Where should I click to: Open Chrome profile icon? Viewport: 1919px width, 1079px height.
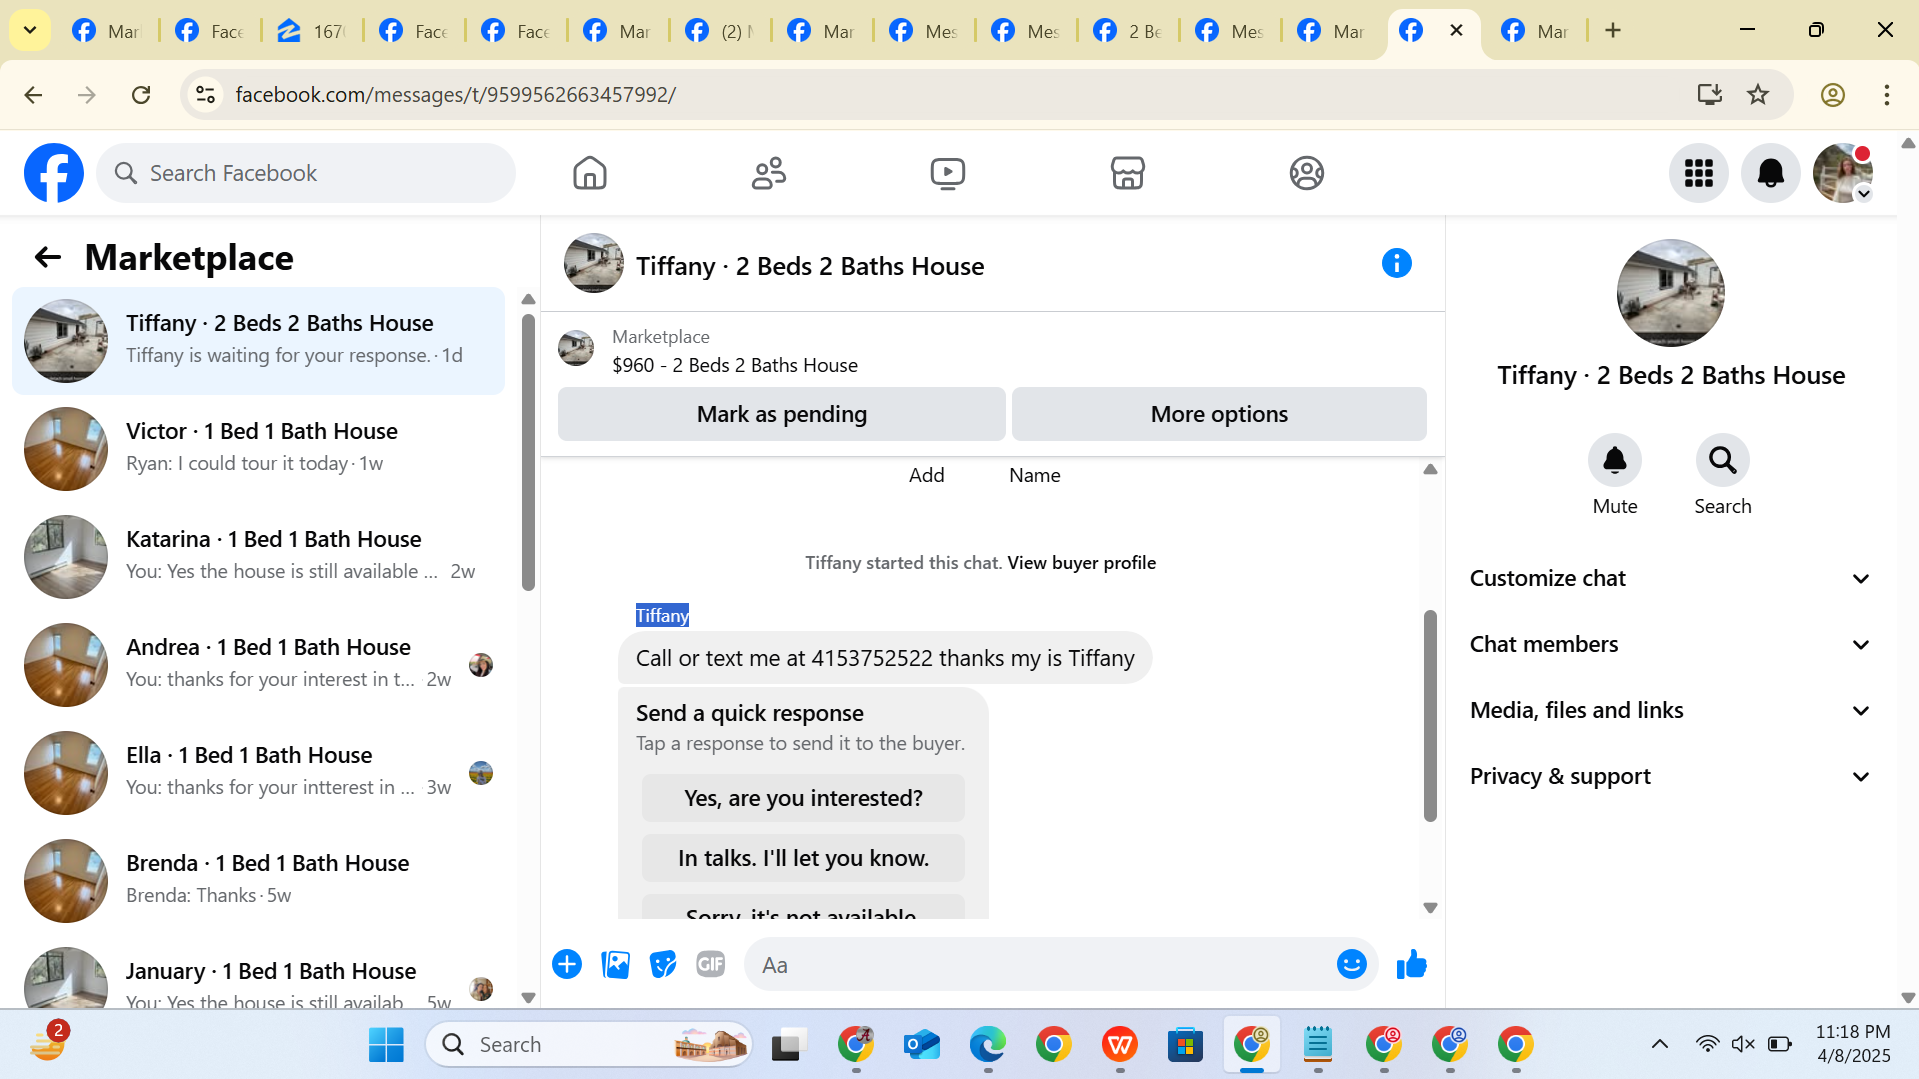[x=1832, y=95]
